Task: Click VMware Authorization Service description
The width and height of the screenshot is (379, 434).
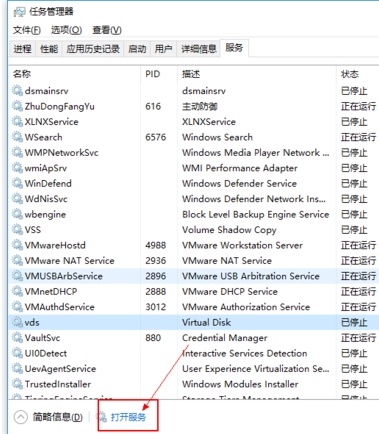Action: point(246,307)
